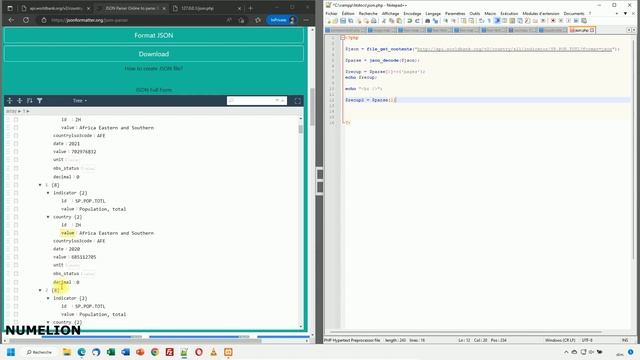This screenshot has height=360, width=640.
Task: Open the Fichier menu in Notepad++
Action: coord(331,13)
